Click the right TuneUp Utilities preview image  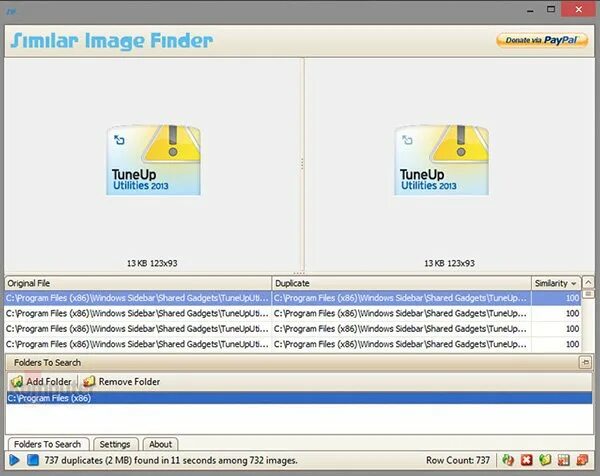pyautogui.click(x=442, y=160)
